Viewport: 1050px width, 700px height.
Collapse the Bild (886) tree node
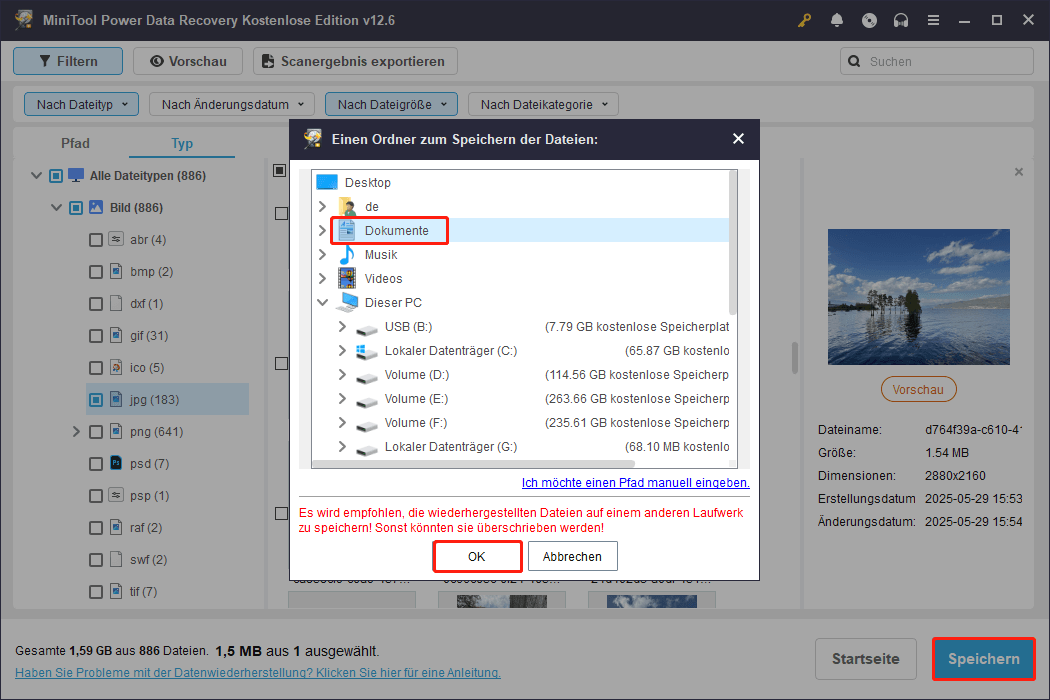coord(57,207)
